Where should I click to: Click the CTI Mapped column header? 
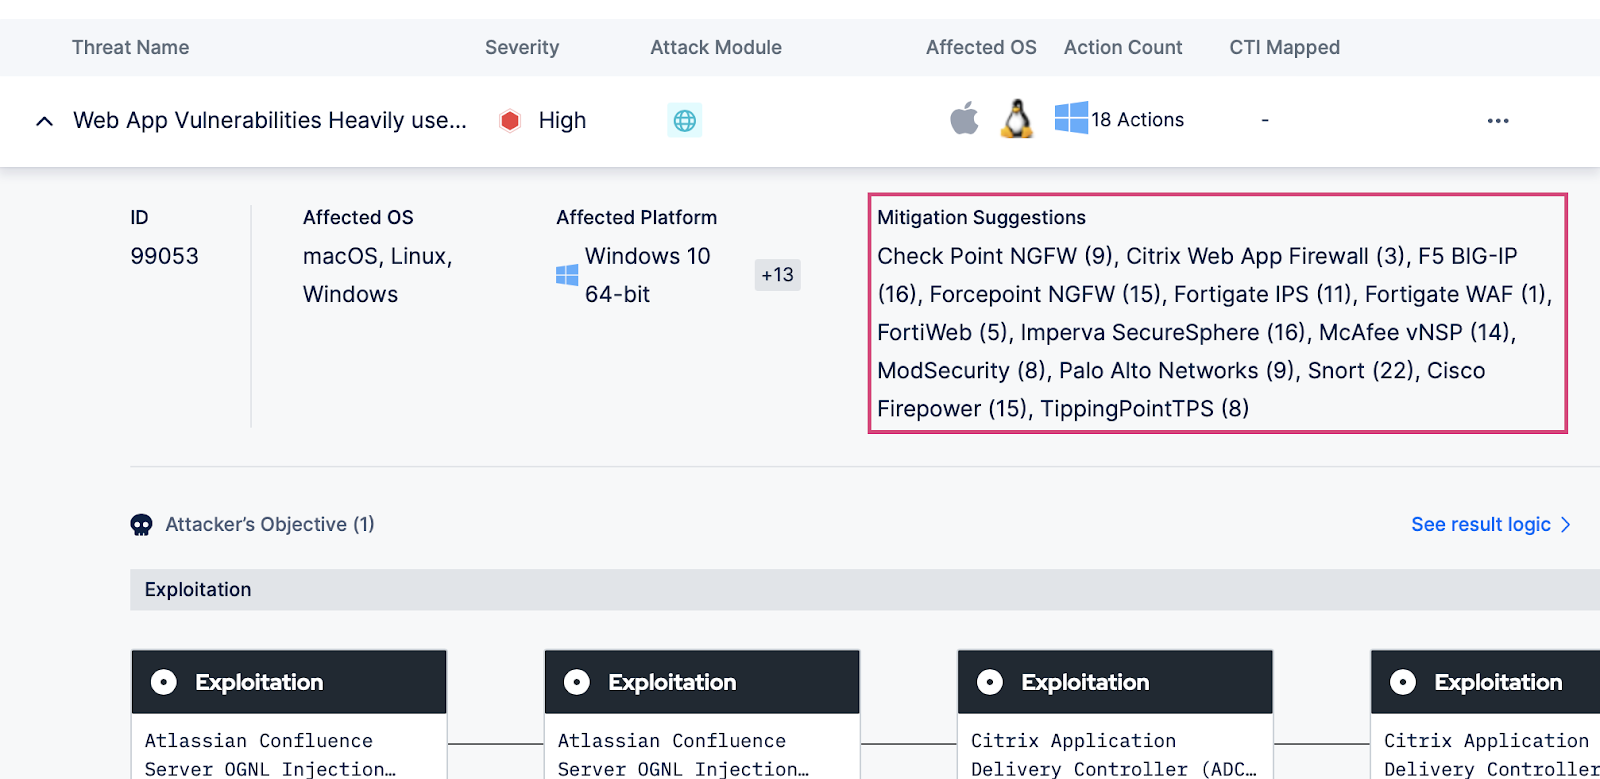(x=1285, y=47)
